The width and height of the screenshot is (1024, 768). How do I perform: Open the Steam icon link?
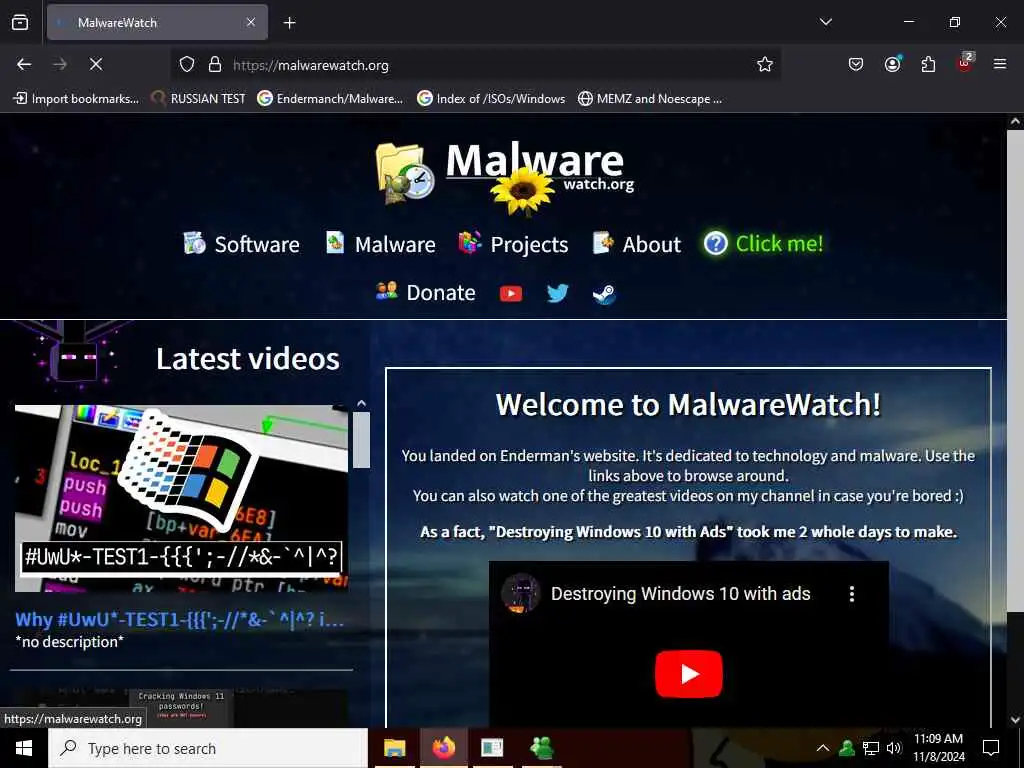(604, 294)
